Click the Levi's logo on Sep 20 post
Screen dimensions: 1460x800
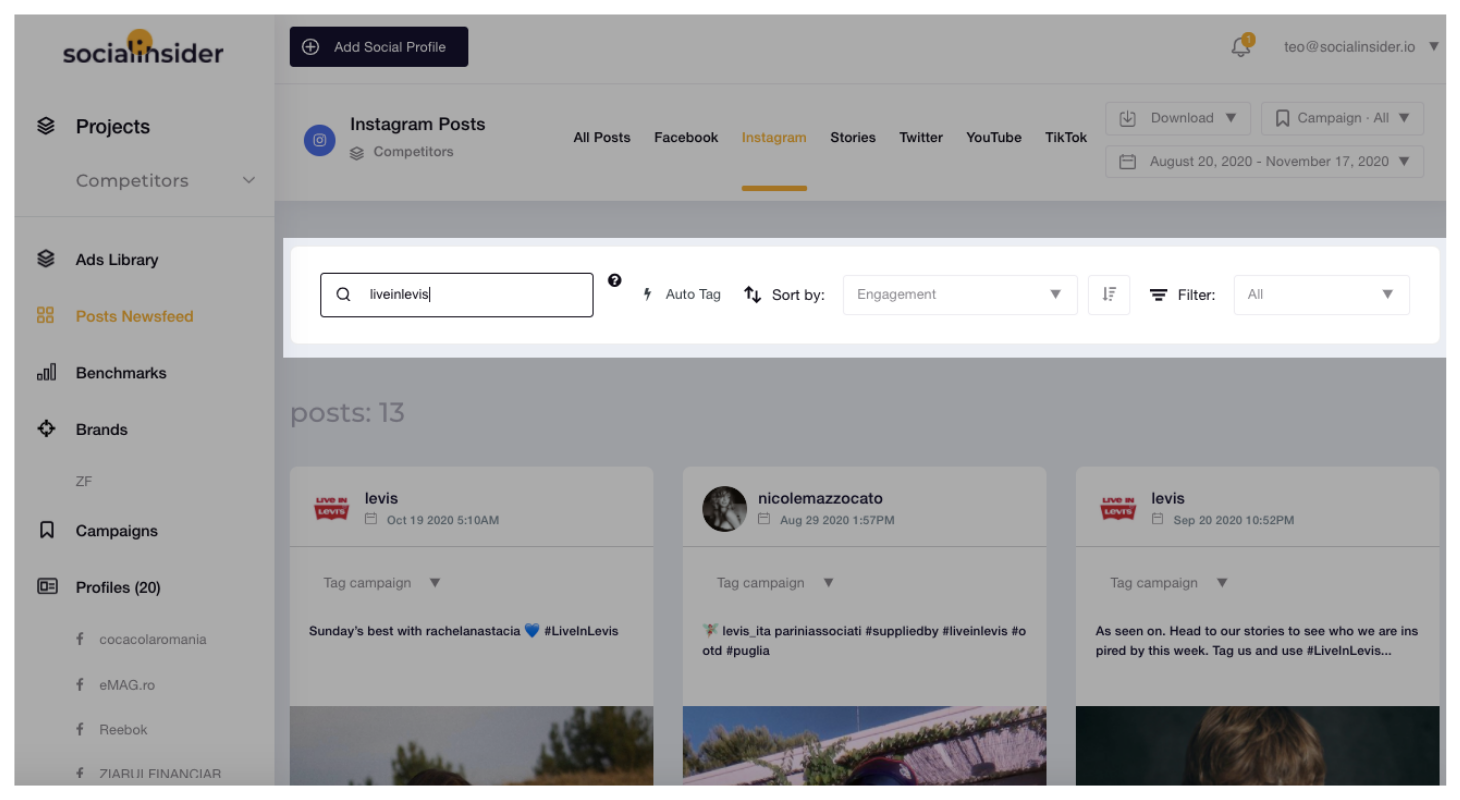1118,508
